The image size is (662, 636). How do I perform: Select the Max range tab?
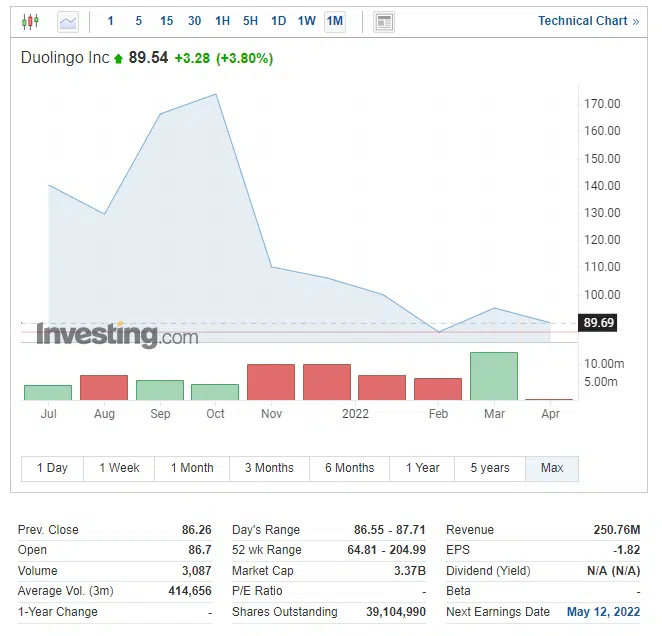coord(552,468)
